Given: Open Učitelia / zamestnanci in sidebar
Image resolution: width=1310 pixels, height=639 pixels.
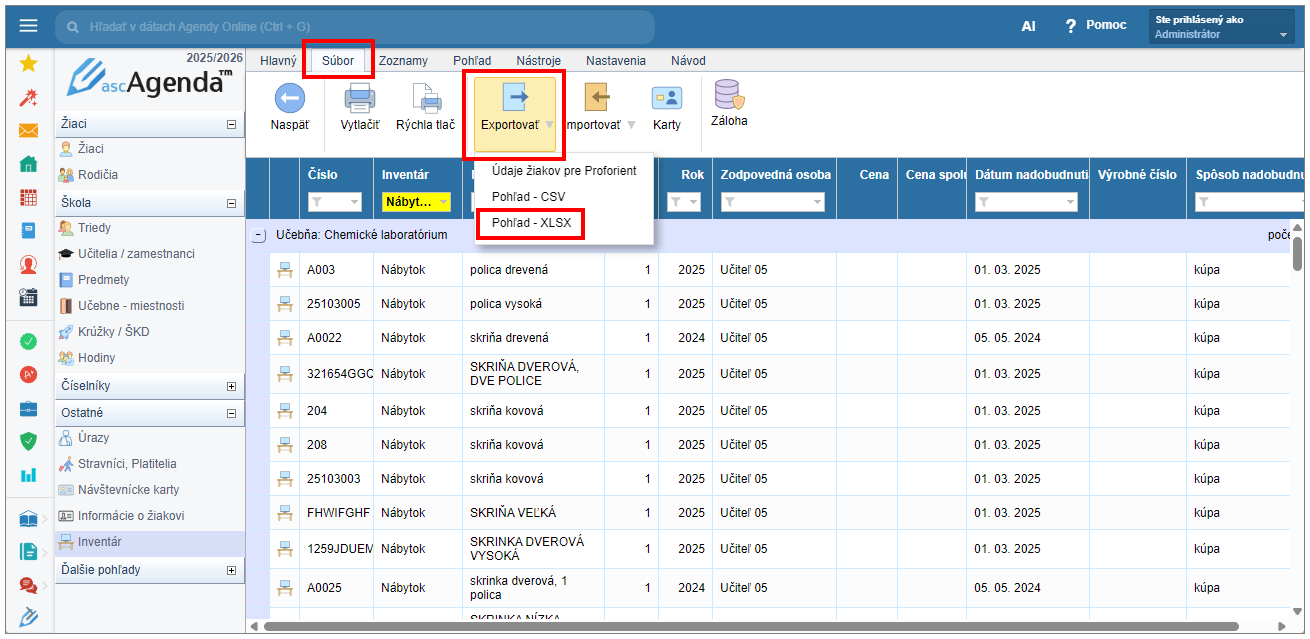Looking at the screenshot, I should click(x=136, y=254).
